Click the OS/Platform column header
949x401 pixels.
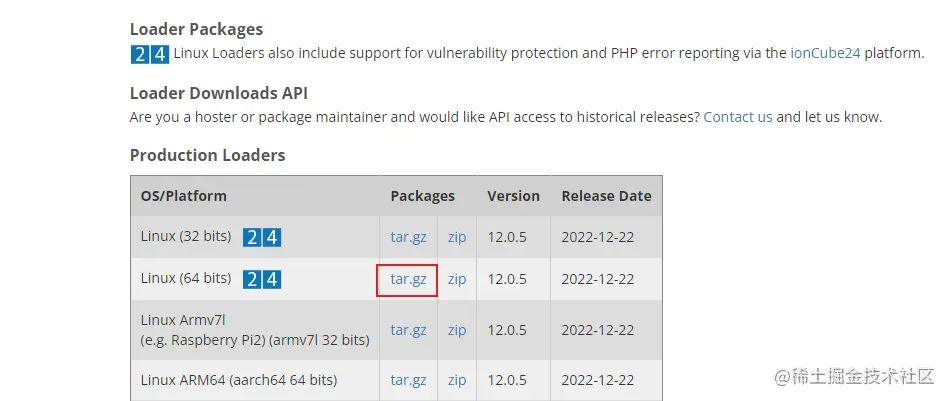tap(184, 196)
